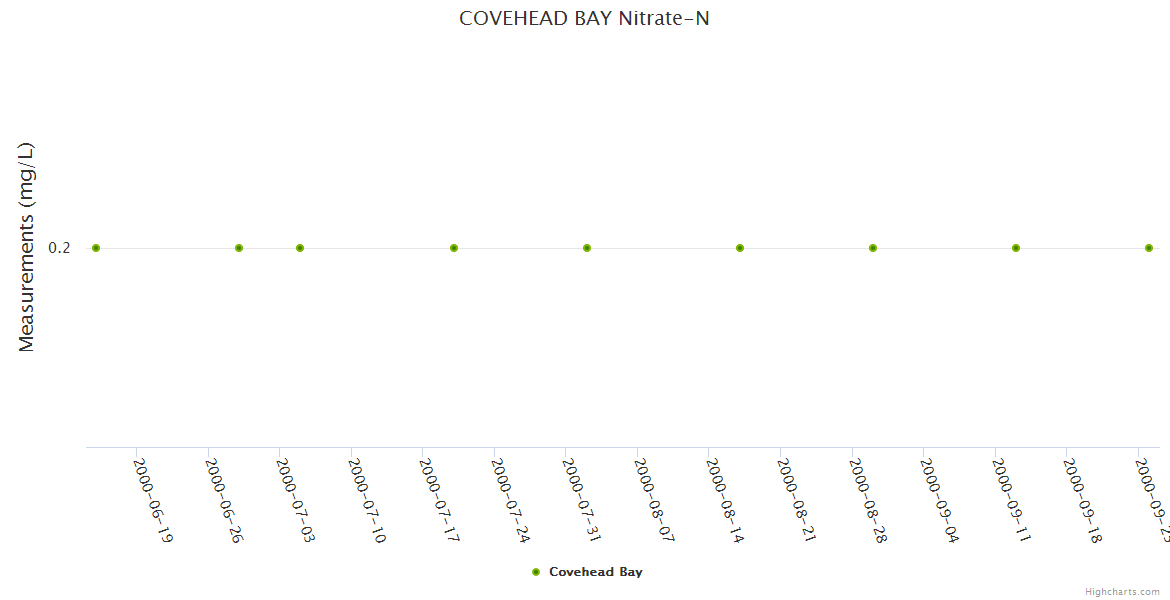
Task: Click data point just after 2000-07-31
Action: pos(587,248)
